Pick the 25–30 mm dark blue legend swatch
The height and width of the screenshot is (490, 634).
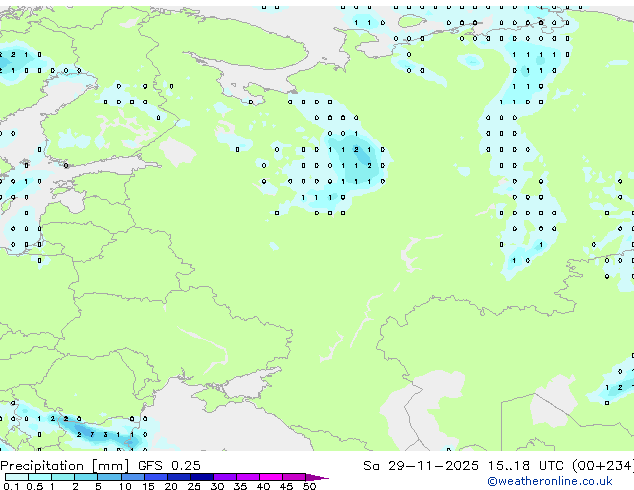click(x=202, y=477)
